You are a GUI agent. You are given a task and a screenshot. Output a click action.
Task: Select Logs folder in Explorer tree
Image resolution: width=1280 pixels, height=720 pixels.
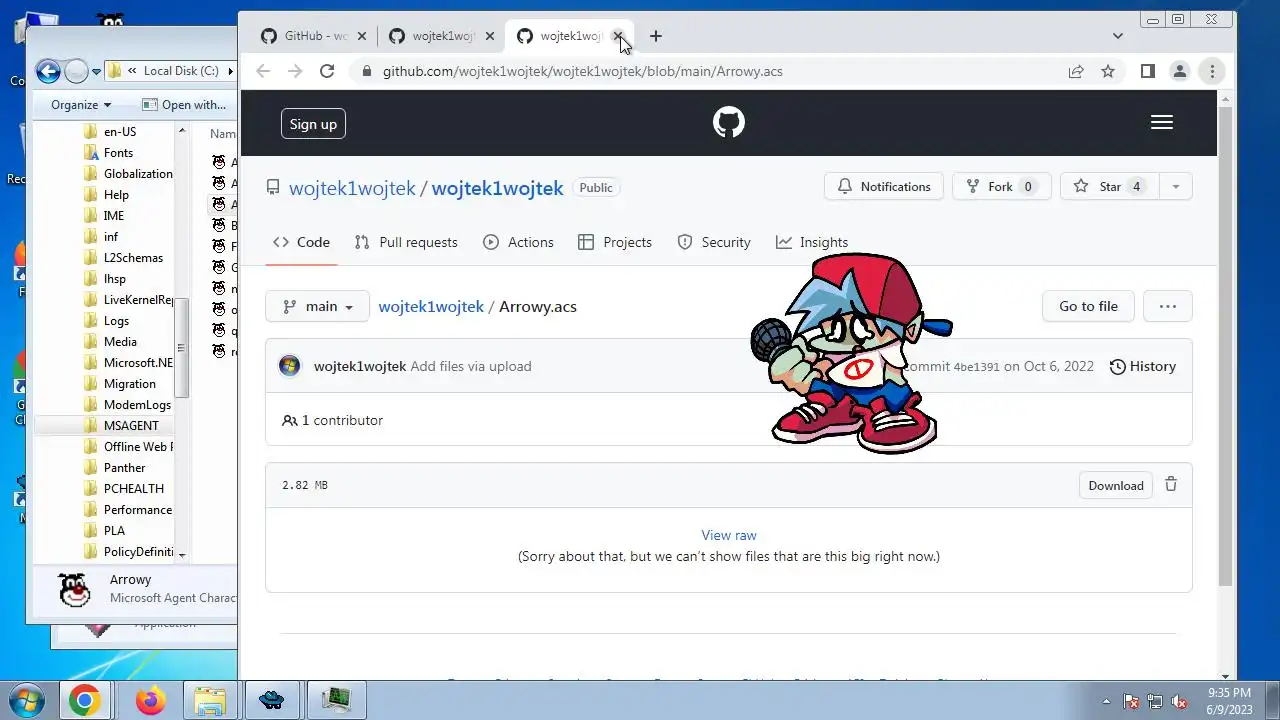tap(116, 320)
